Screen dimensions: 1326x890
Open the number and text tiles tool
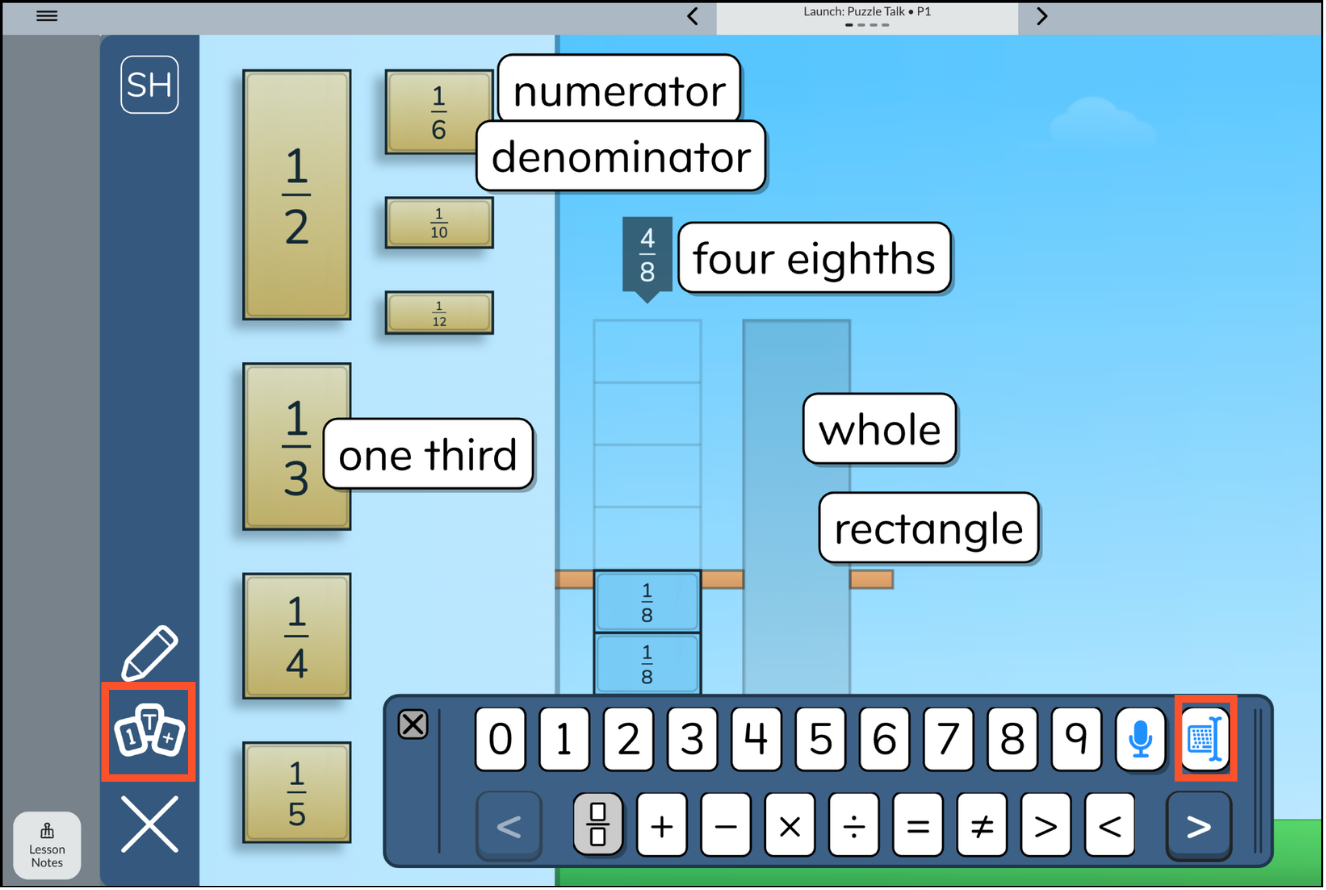(x=149, y=733)
